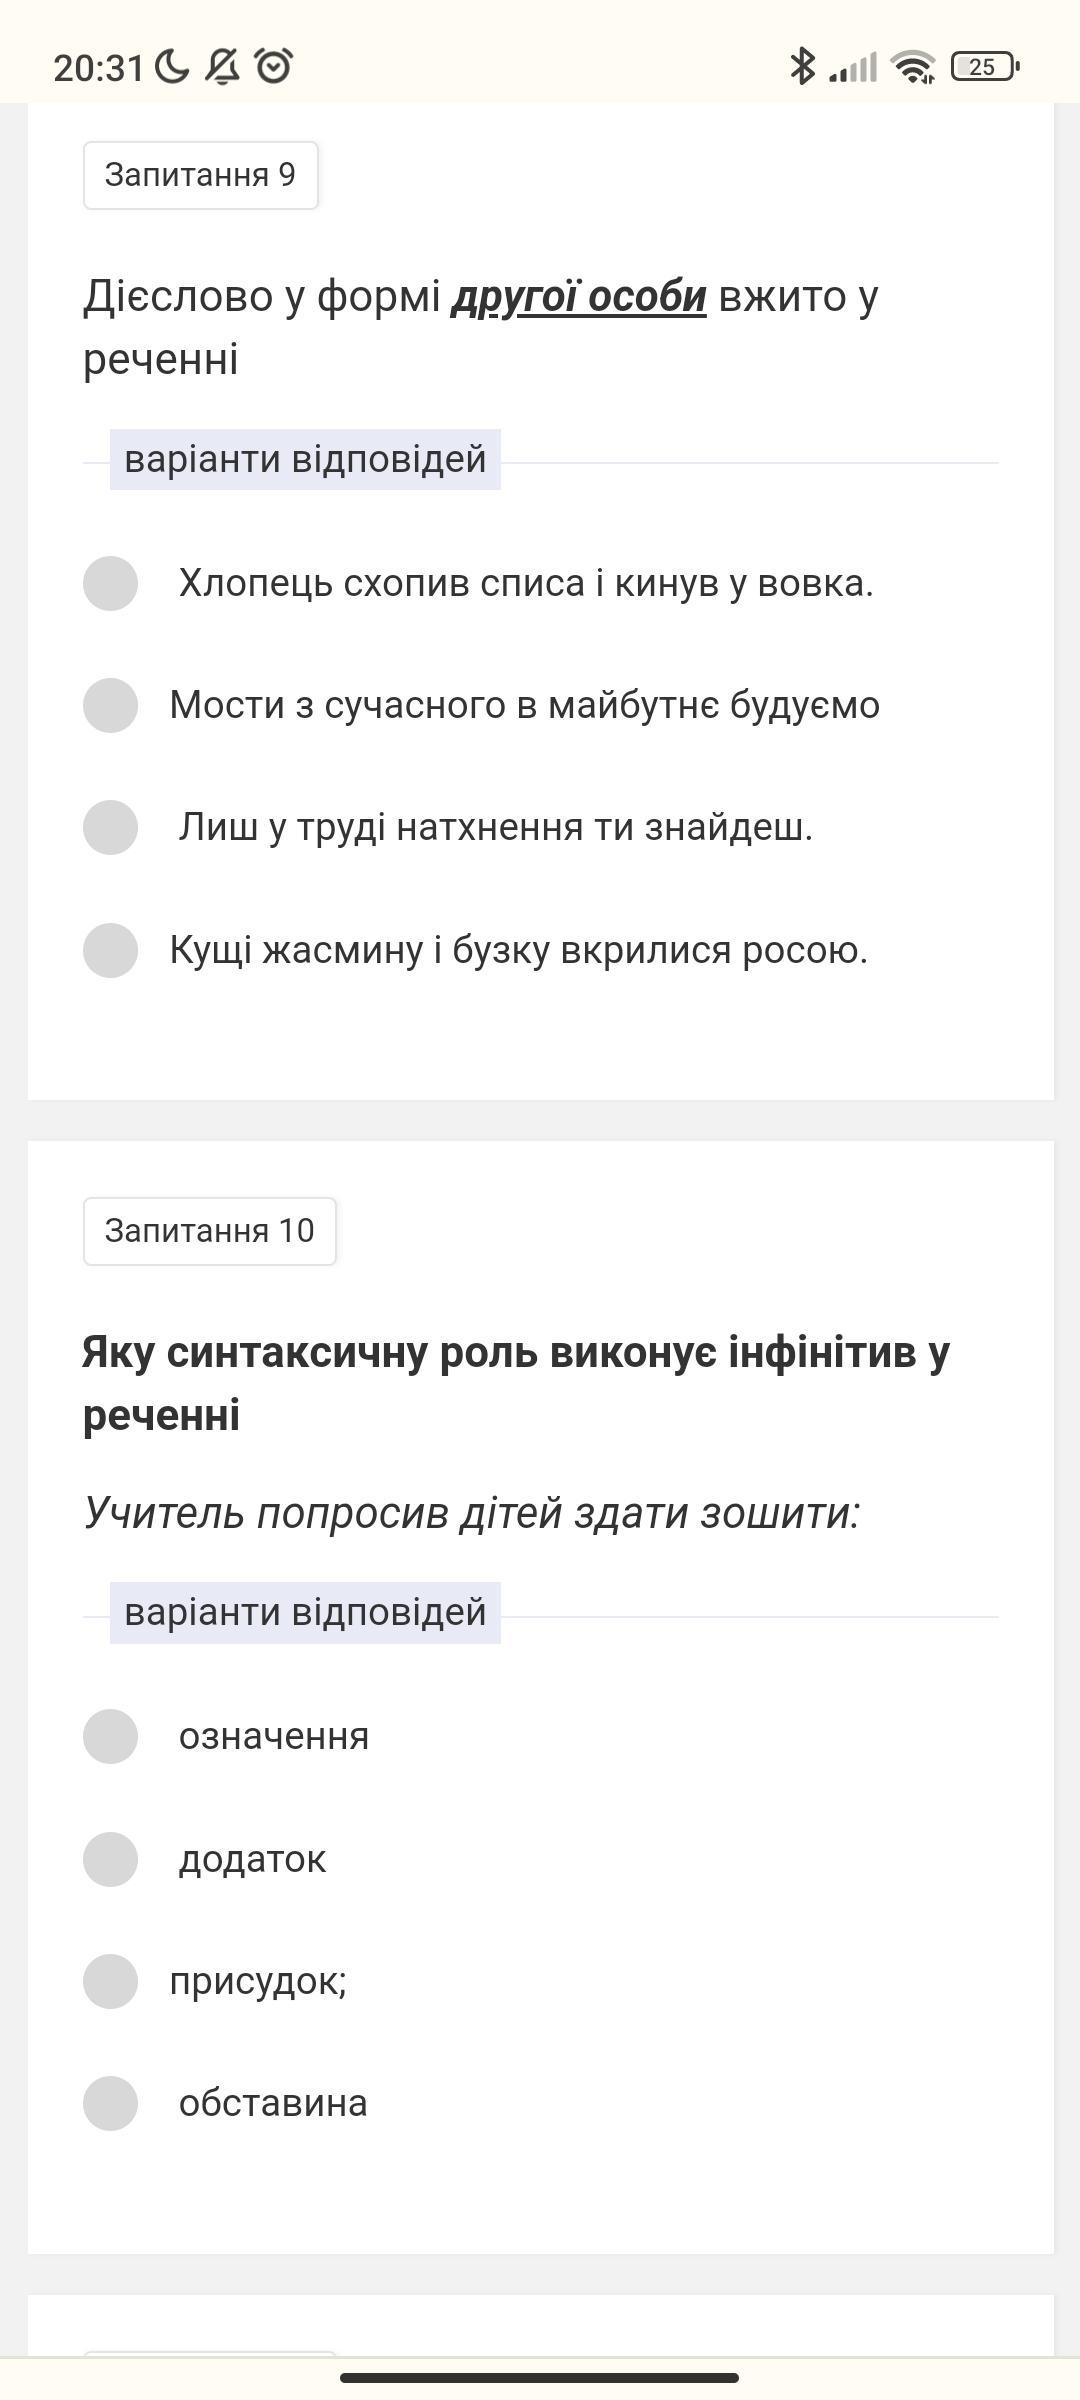Mark 'присудок;' as the answer

(110, 1981)
